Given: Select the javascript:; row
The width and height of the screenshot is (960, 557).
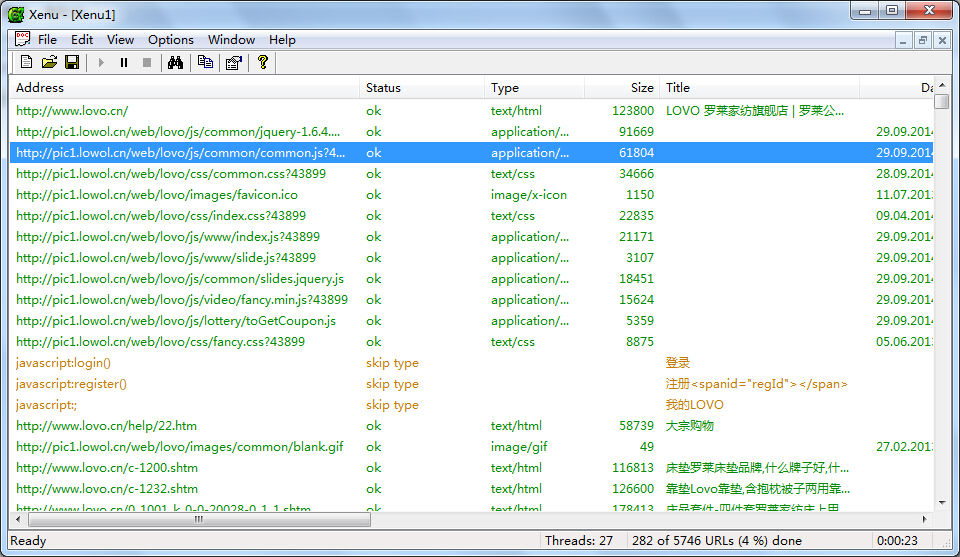Looking at the screenshot, I should coord(471,405).
